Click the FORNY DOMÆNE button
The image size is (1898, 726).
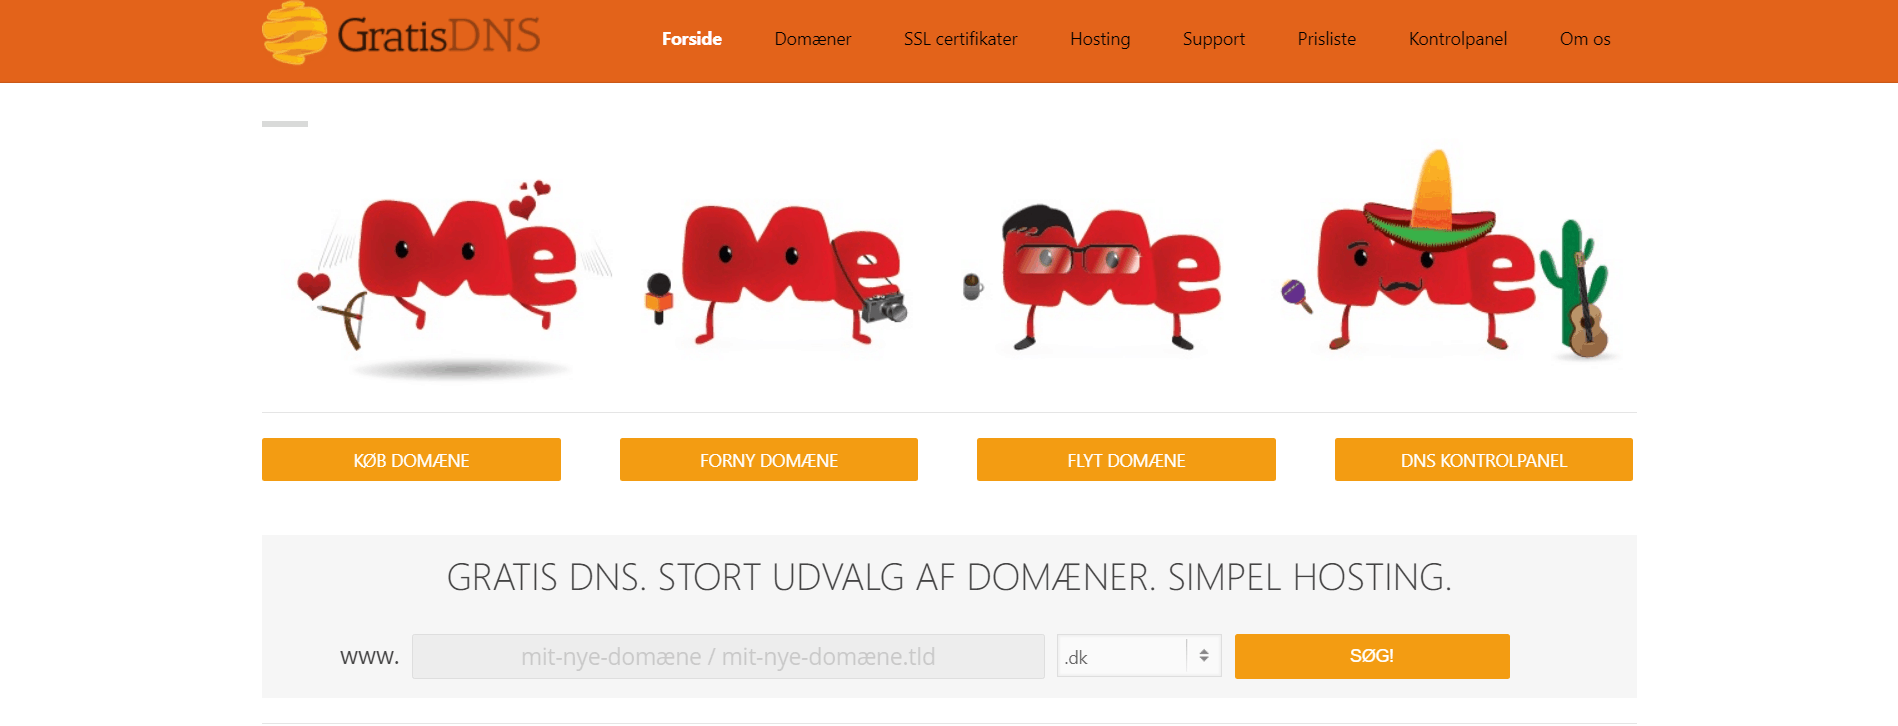pos(769,460)
